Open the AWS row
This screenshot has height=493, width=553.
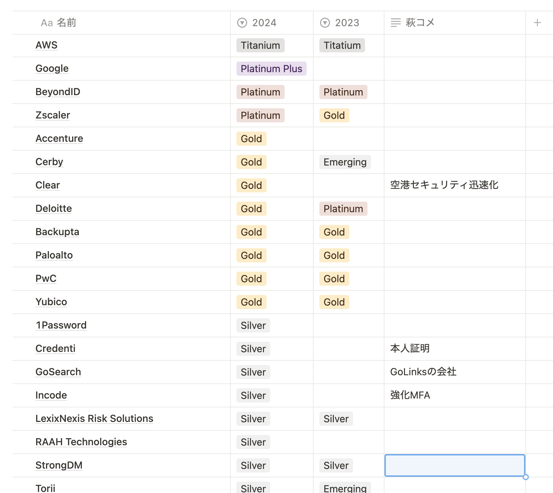pos(46,45)
